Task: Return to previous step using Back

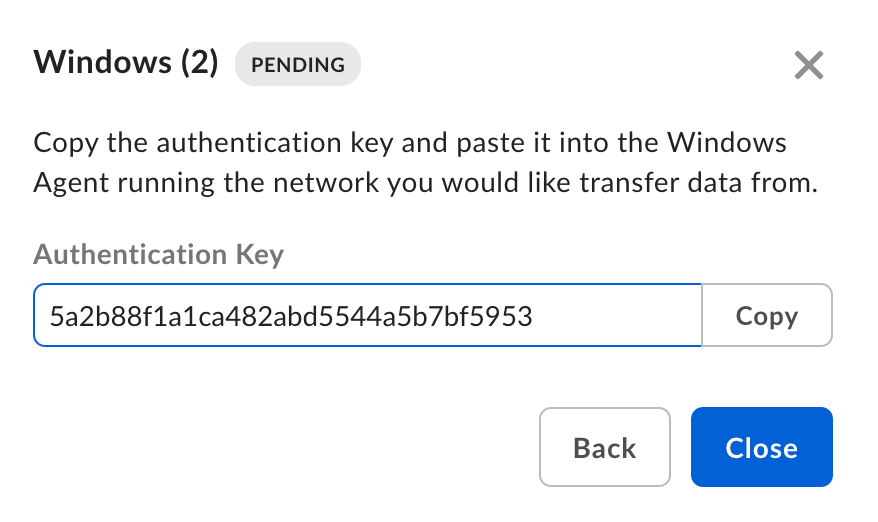Action: [x=604, y=447]
